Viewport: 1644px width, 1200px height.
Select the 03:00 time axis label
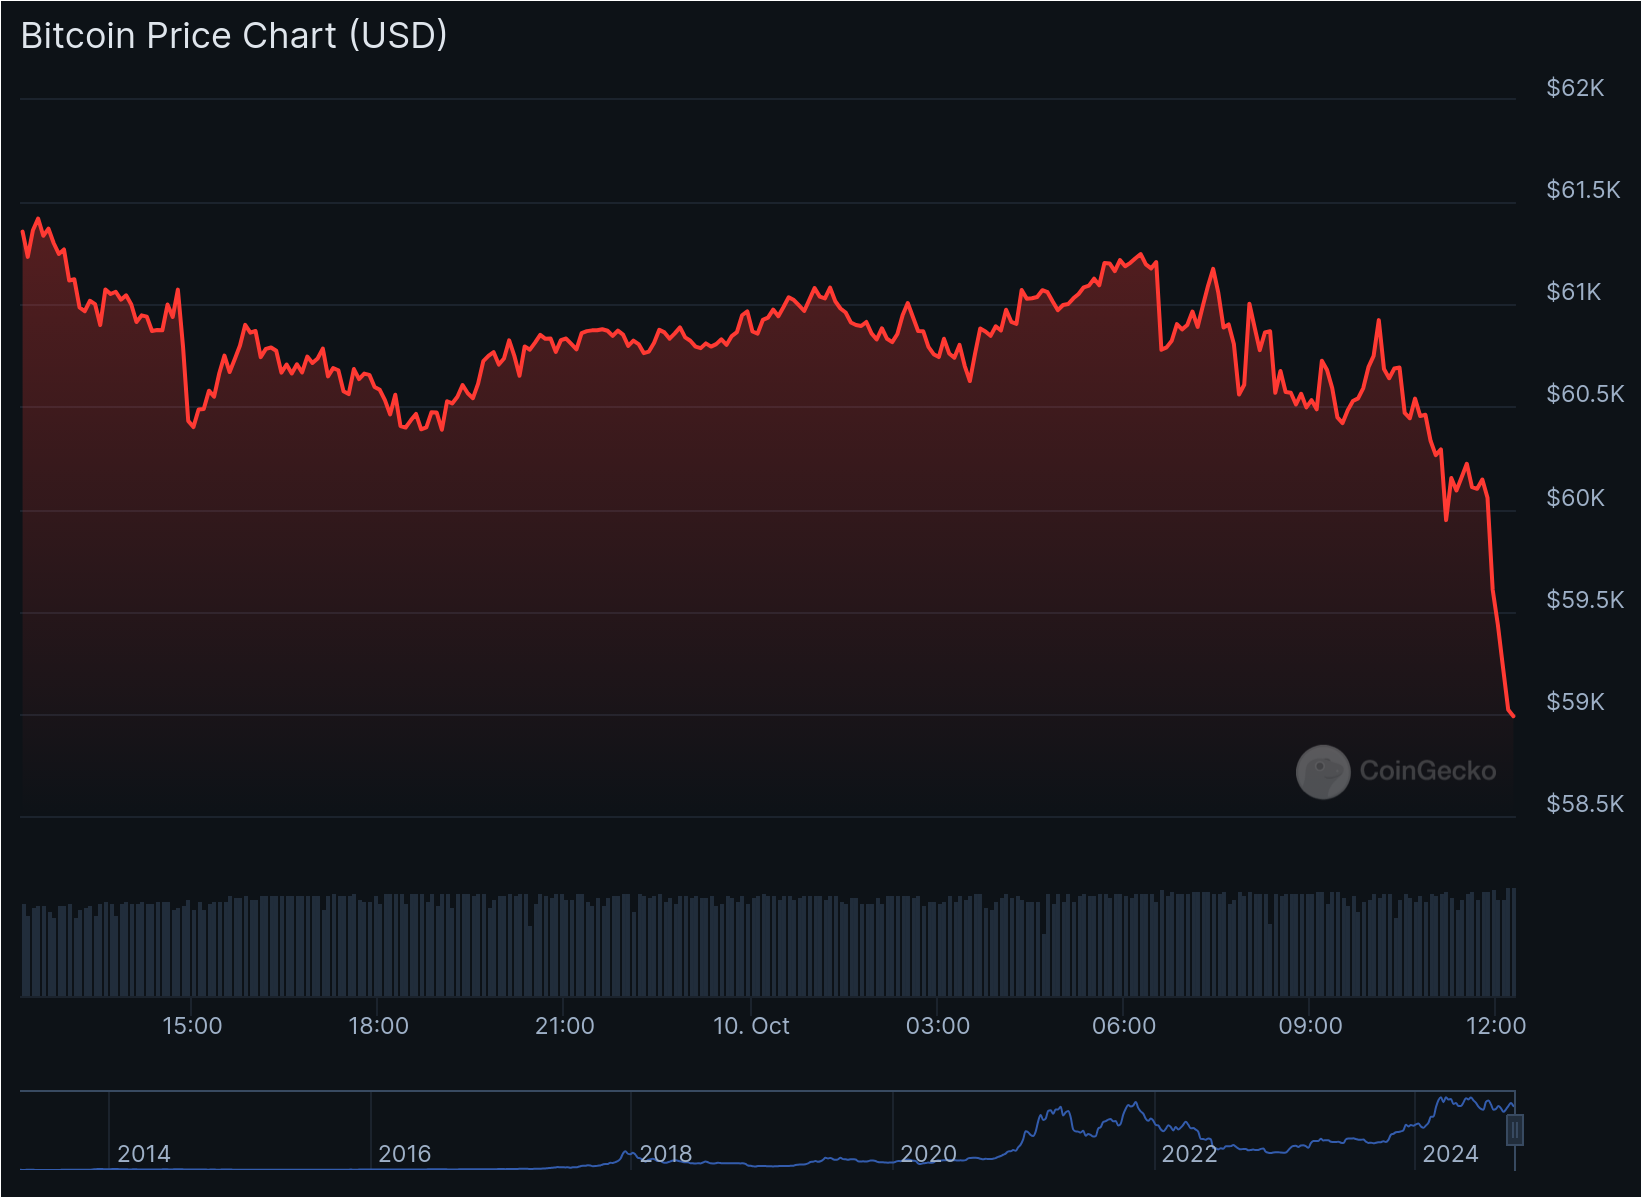tap(937, 1026)
